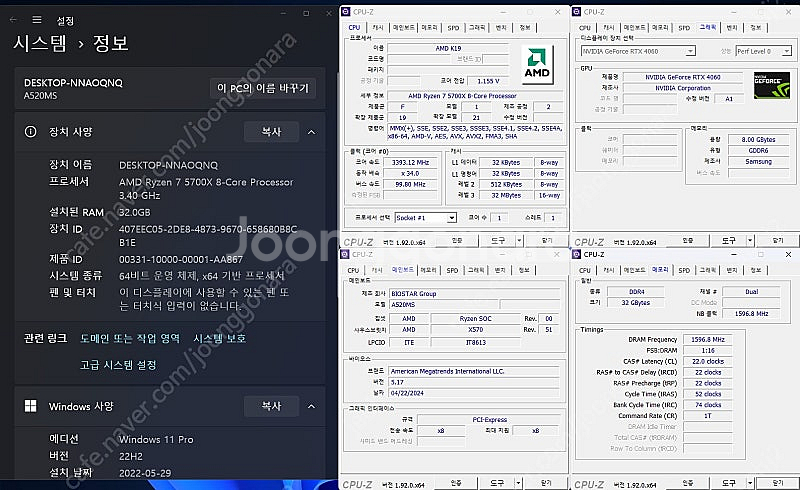This screenshot has width=800, height=490.
Task: Copy Windows specs with Windows 사양 복사 button
Action: click(271, 406)
